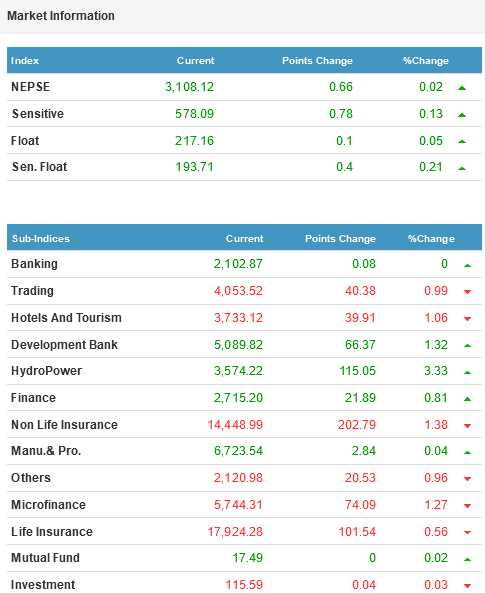Click the Finance sub-index label
Image resolution: width=485 pixels, height=593 pixels.
[33, 398]
